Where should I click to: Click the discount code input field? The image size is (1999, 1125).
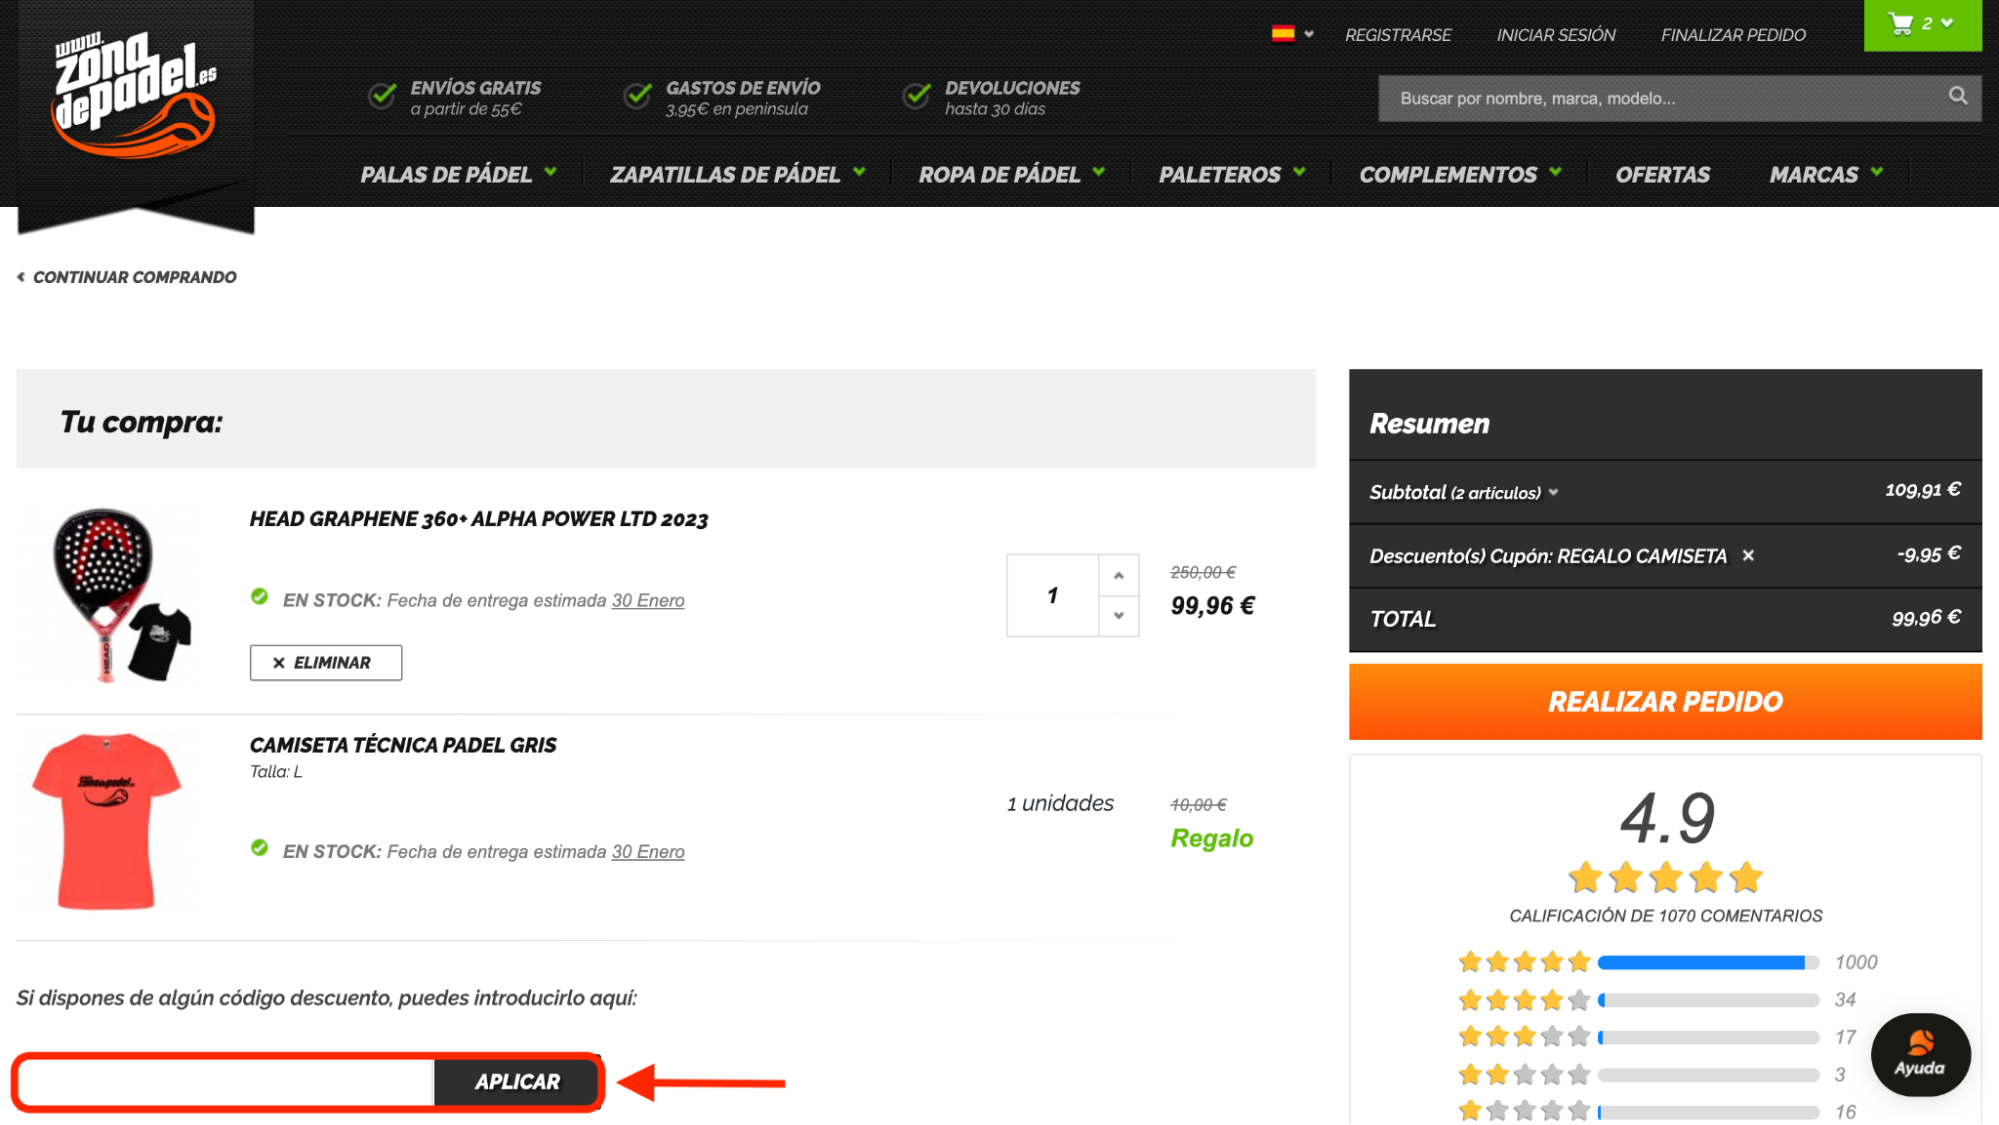click(227, 1082)
